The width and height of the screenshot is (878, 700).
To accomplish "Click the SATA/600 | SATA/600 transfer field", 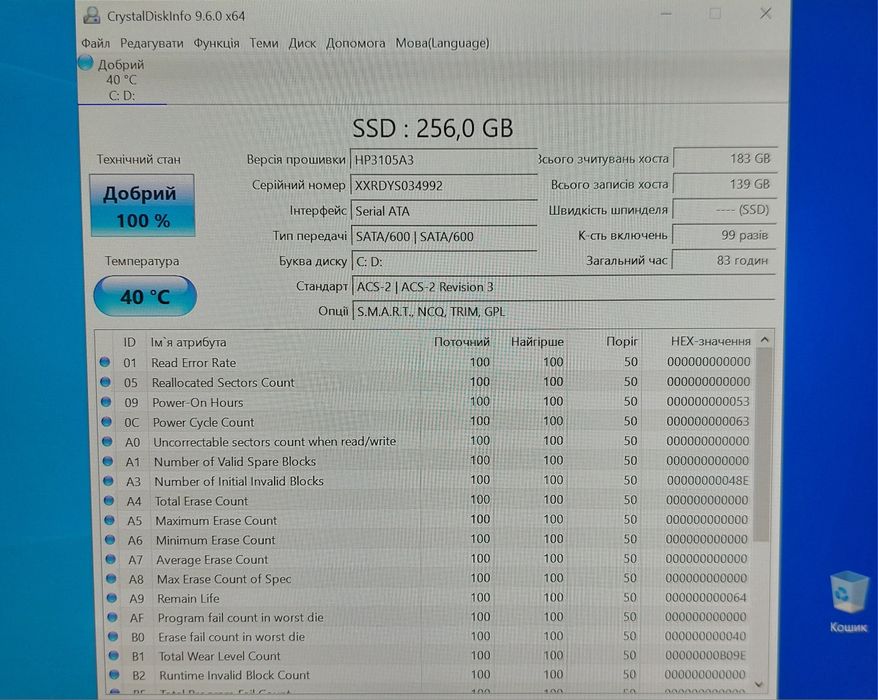I will 444,236.
